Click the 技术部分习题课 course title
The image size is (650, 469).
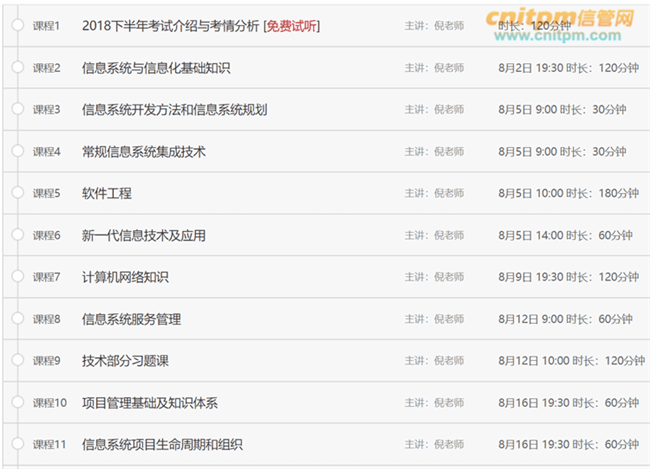coord(125,360)
